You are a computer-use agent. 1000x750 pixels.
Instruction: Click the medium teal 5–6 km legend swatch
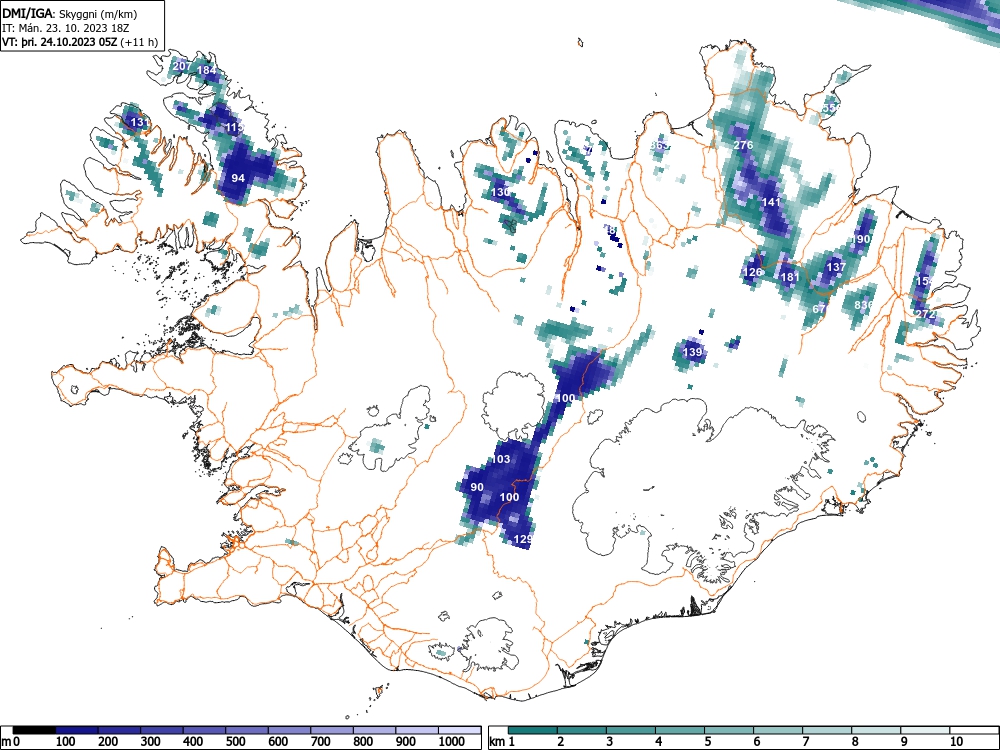(x=729, y=730)
